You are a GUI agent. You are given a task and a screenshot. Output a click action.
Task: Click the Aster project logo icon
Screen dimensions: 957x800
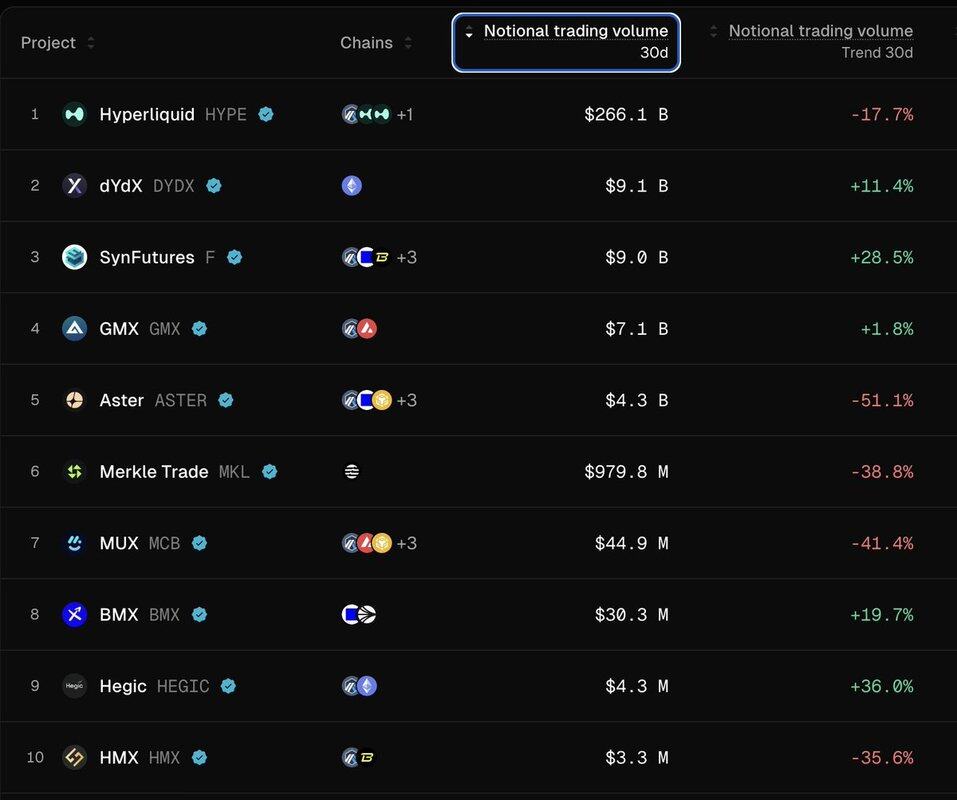74,400
